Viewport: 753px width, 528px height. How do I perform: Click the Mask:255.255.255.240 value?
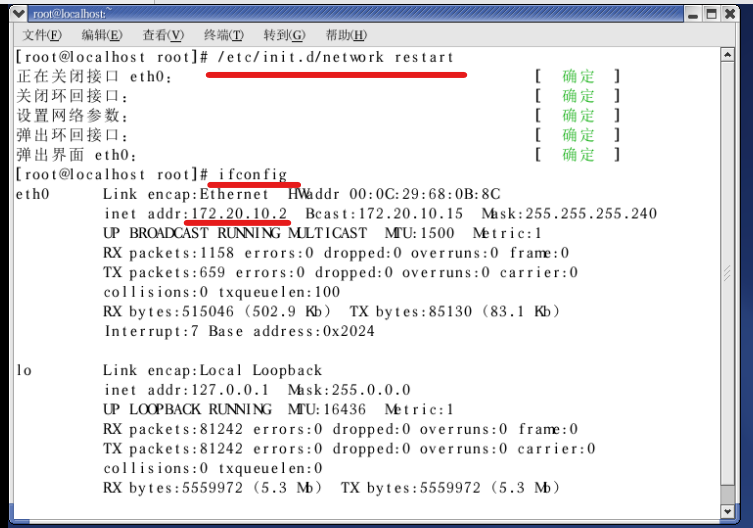pos(569,213)
